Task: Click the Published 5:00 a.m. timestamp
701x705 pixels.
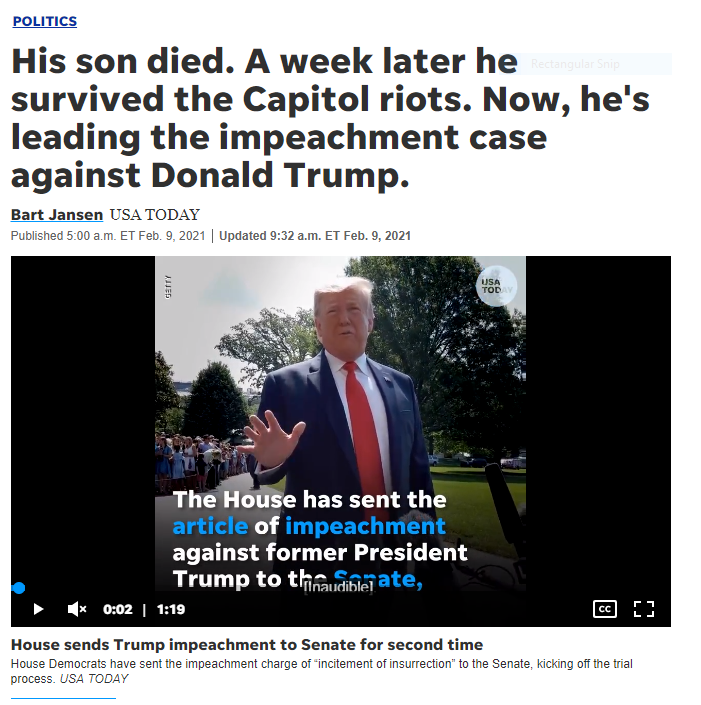Action: coord(108,236)
